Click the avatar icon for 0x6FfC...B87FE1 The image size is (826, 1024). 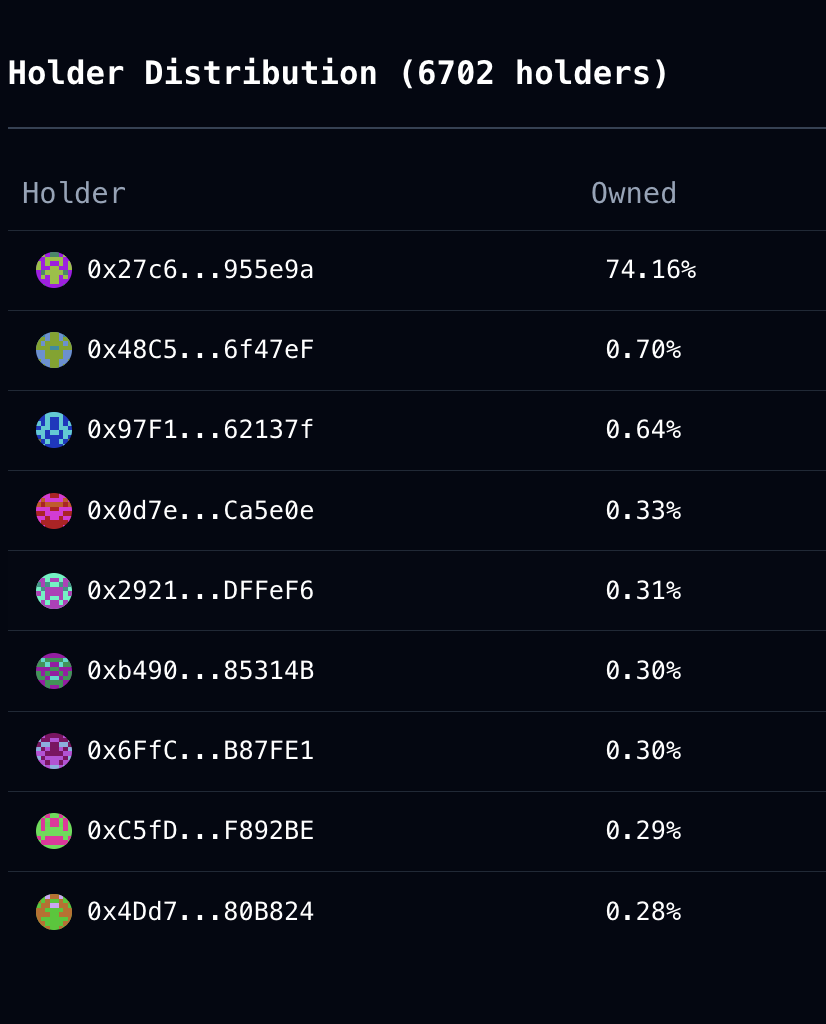tap(54, 751)
